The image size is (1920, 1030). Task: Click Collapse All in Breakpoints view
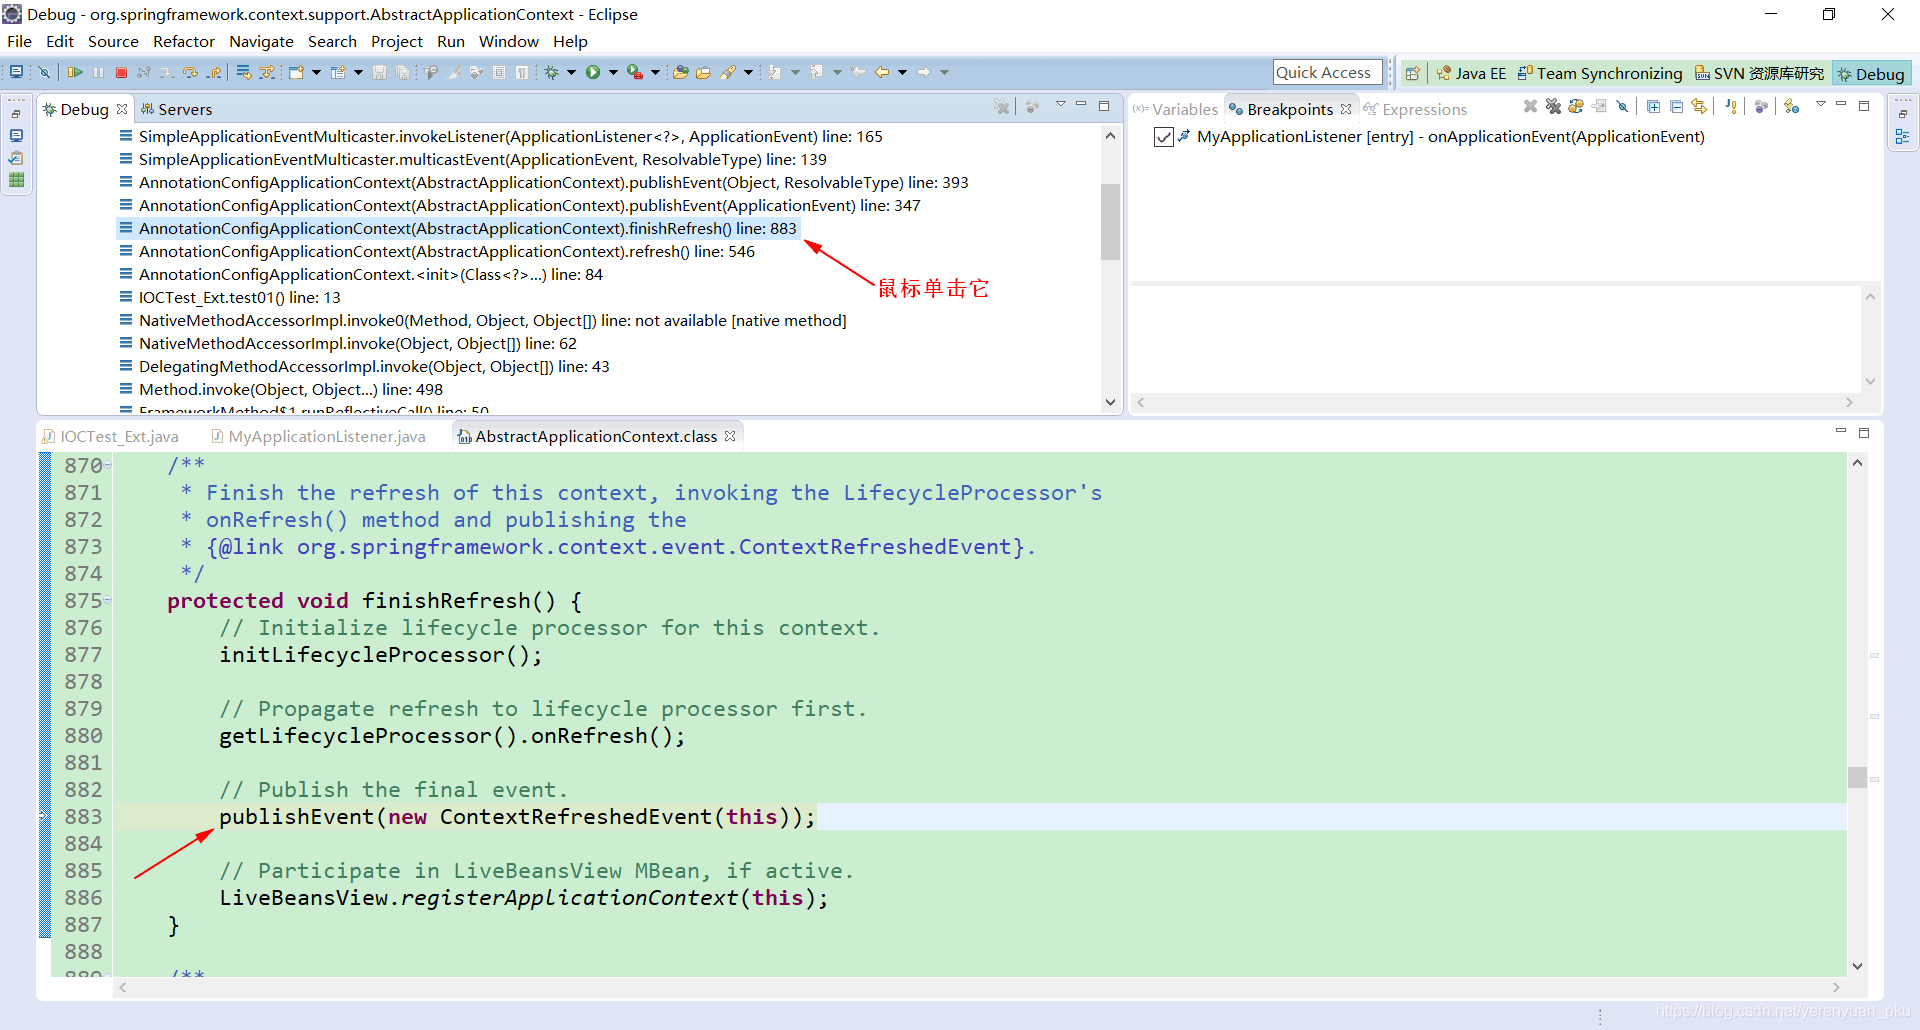[x=1676, y=106]
